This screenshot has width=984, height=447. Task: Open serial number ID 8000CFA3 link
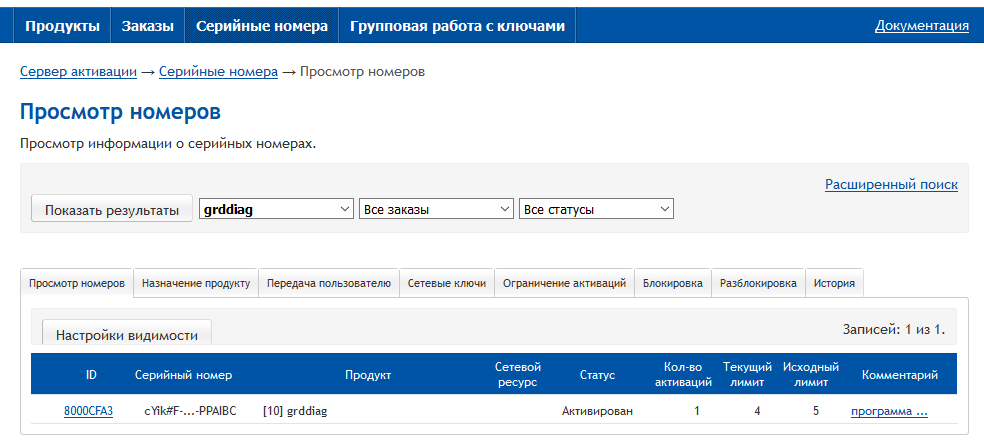(88, 411)
